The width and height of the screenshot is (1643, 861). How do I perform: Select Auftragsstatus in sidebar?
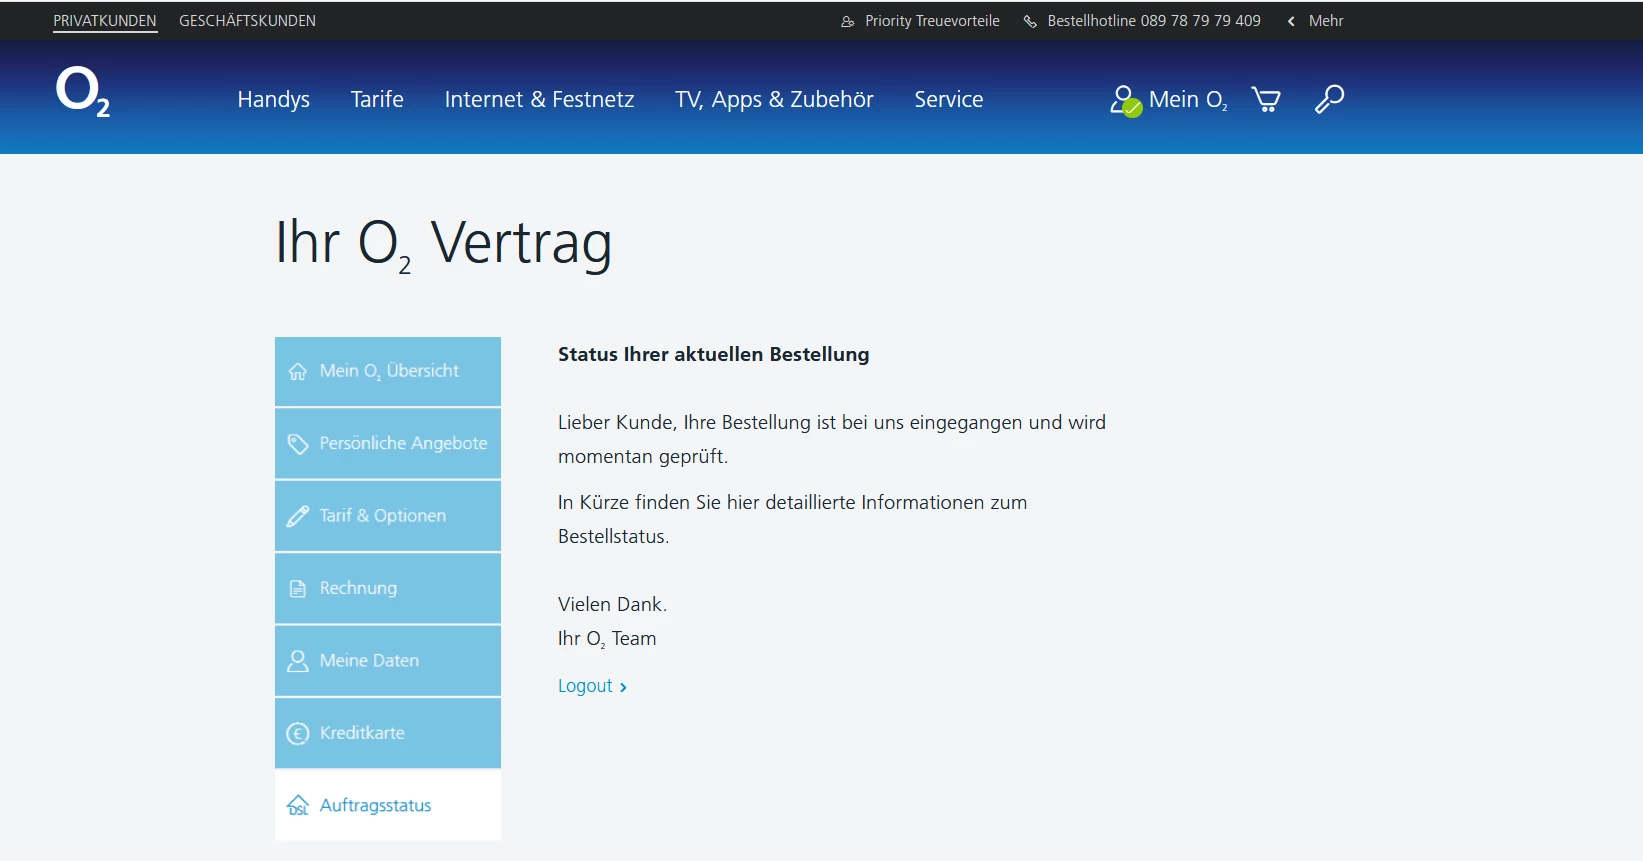pos(388,805)
